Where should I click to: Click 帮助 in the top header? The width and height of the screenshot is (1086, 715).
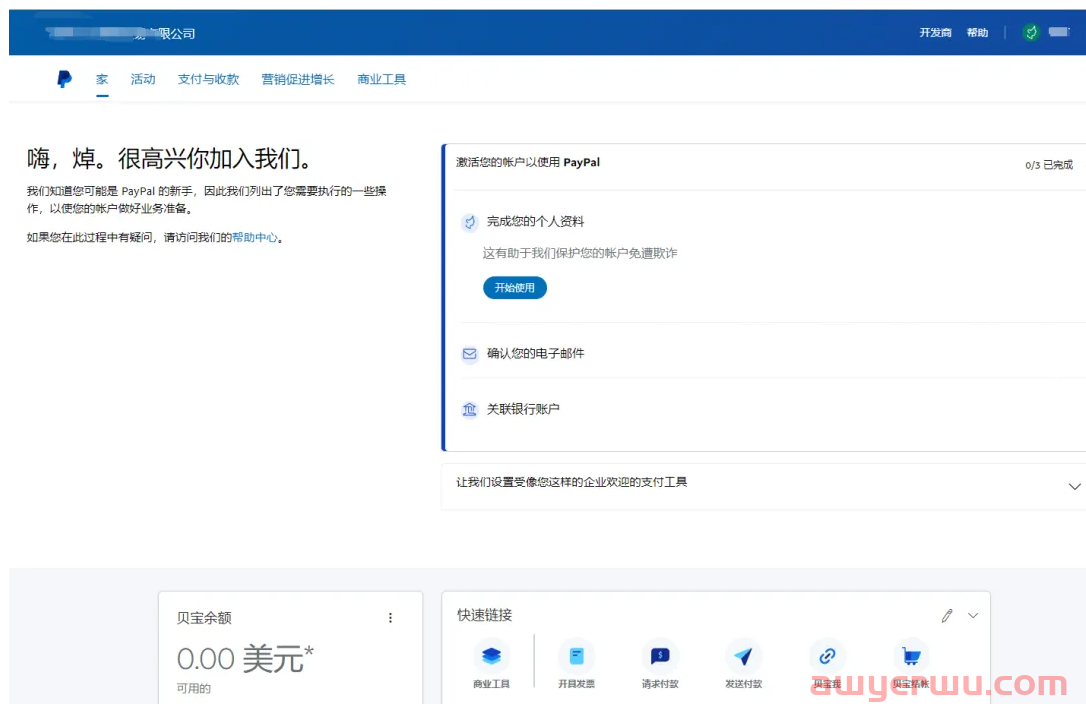pos(977,33)
